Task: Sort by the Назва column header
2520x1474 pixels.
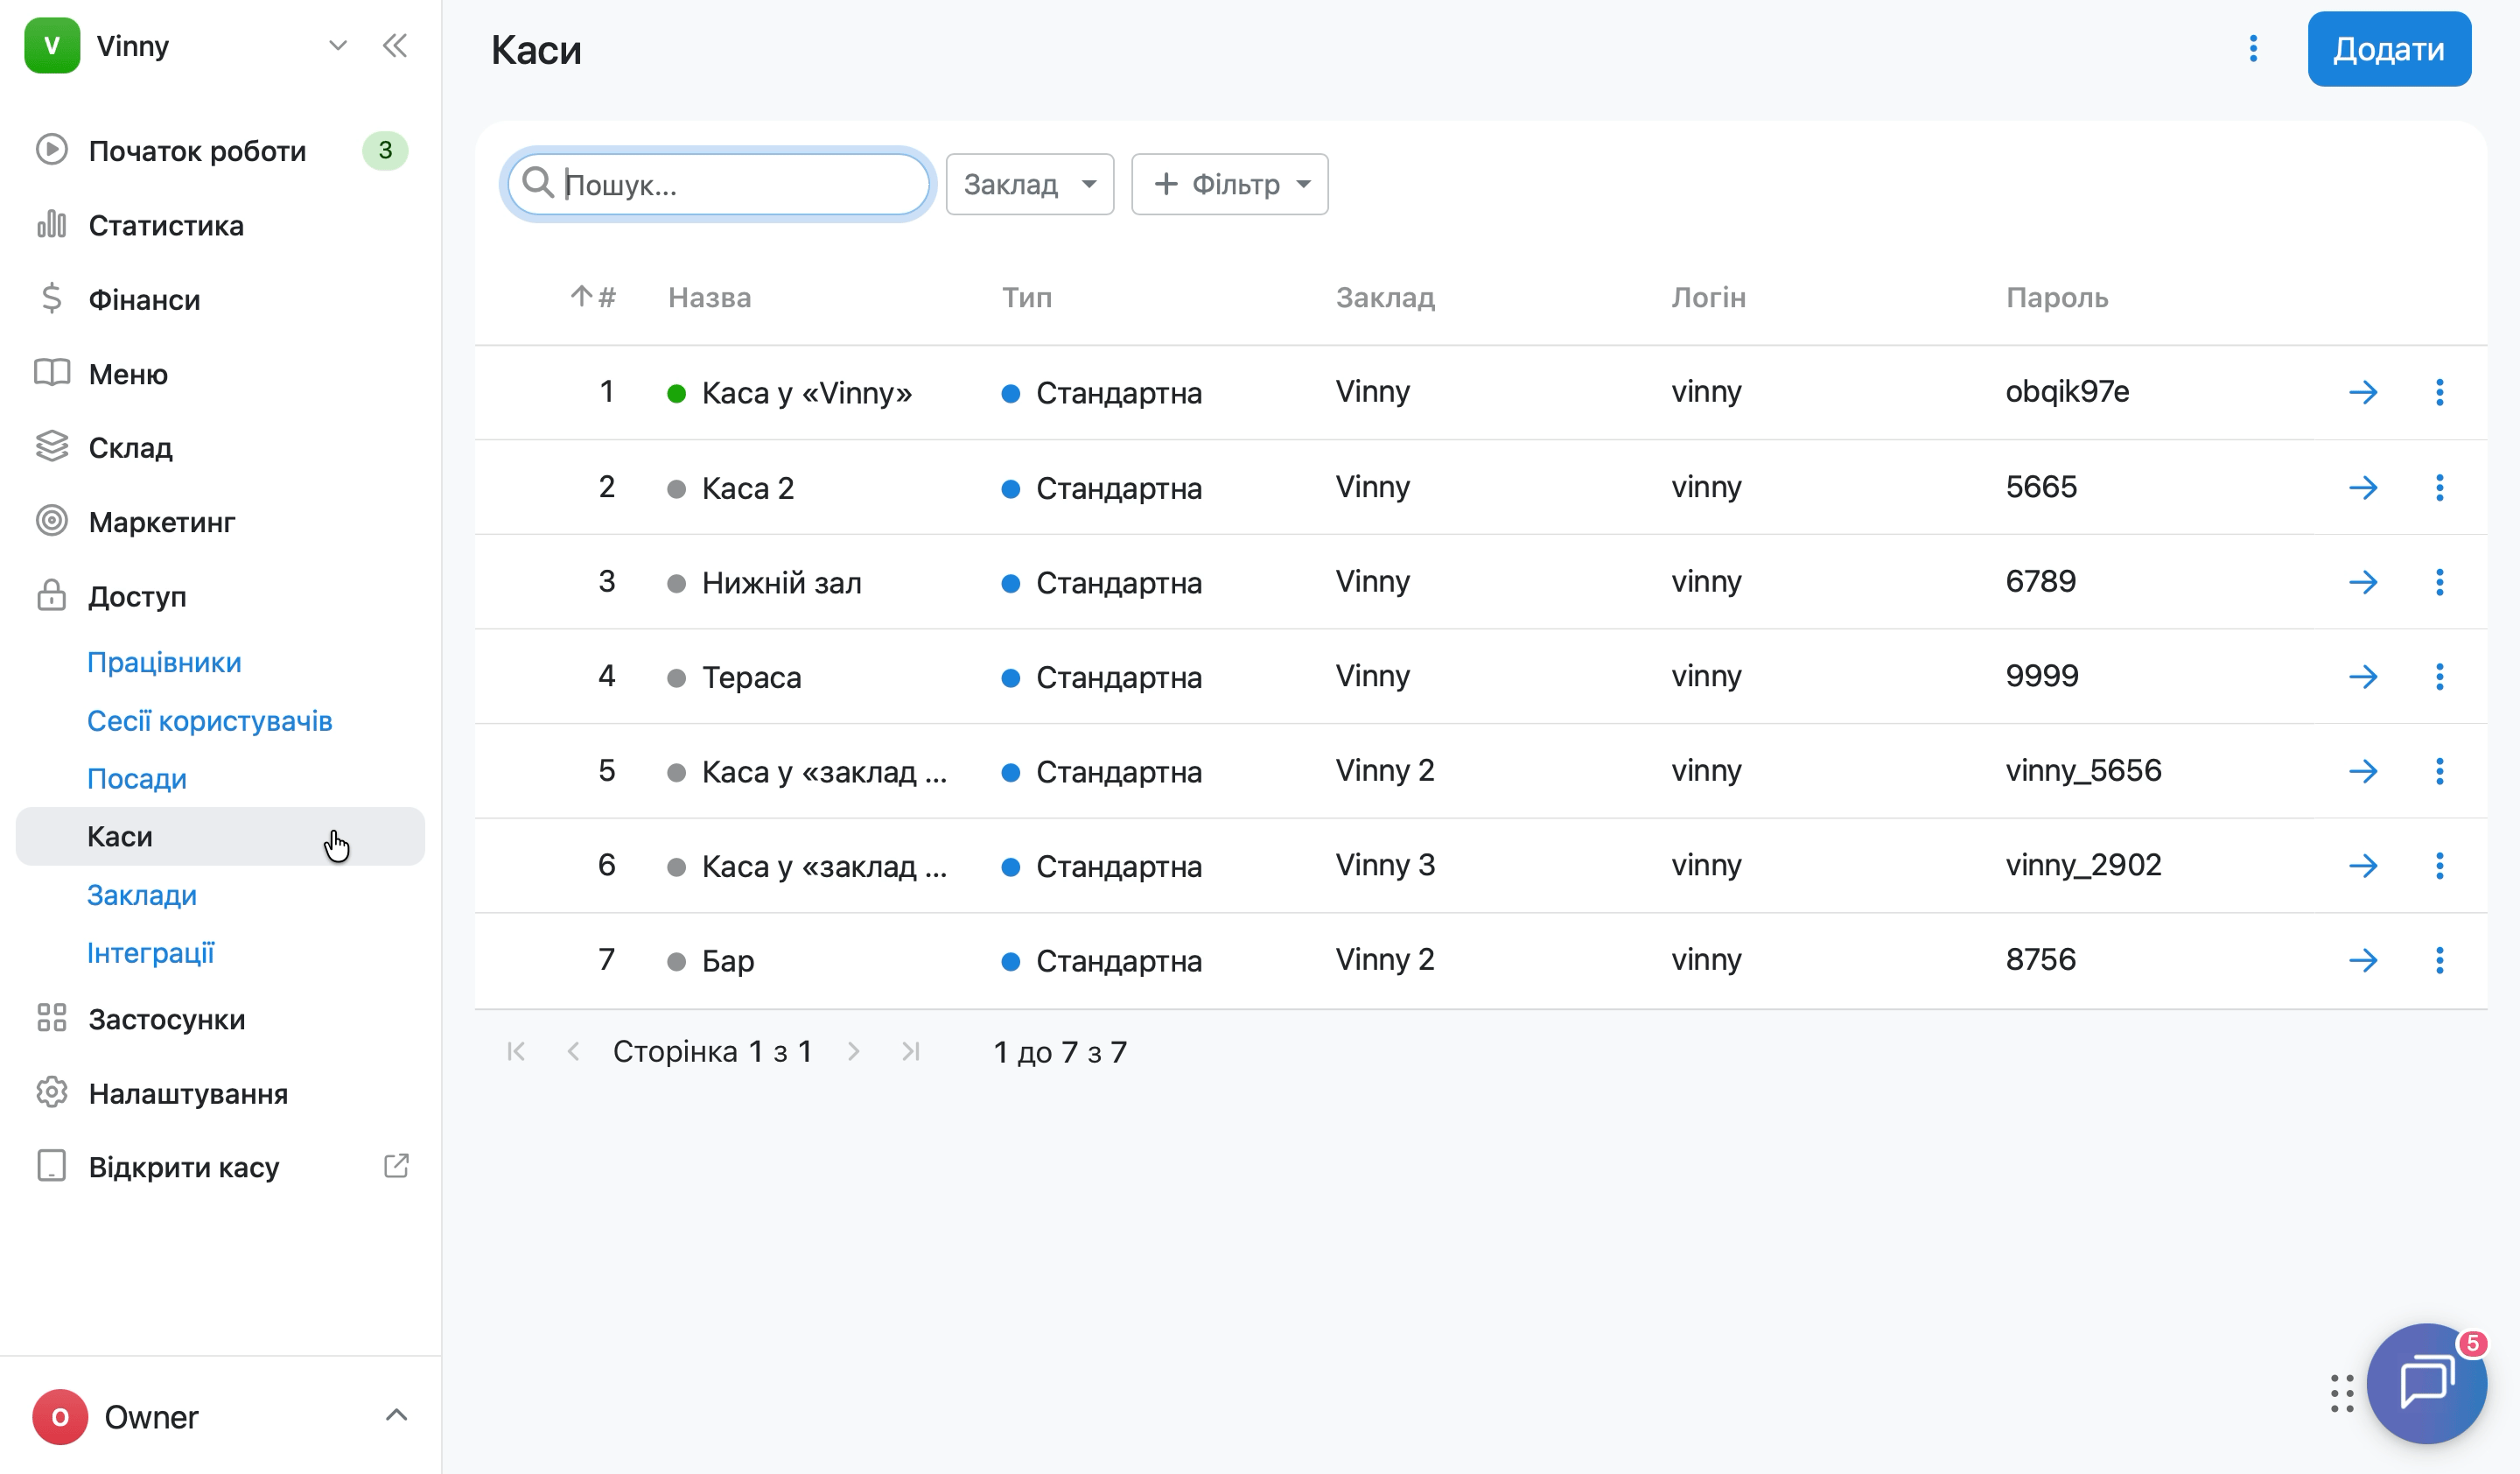Action: (x=709, y=297)
